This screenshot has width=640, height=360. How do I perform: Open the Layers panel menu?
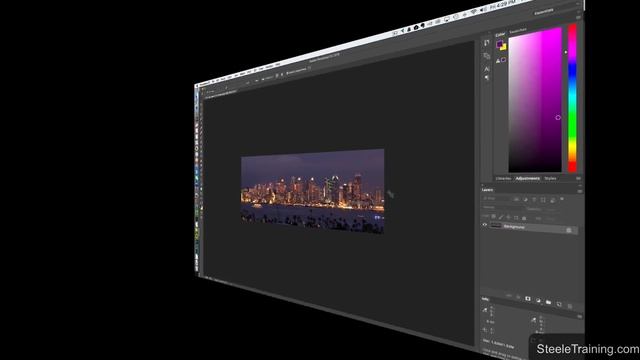tap(580, 191)
